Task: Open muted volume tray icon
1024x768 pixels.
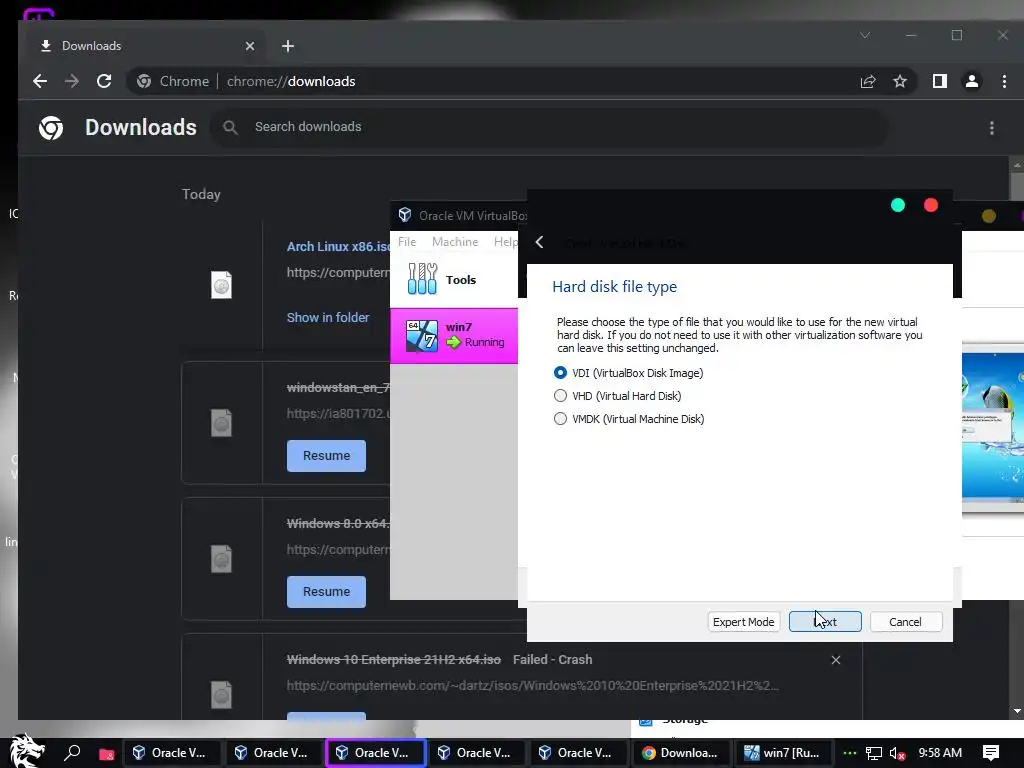Action: click(x=897, y=753)
